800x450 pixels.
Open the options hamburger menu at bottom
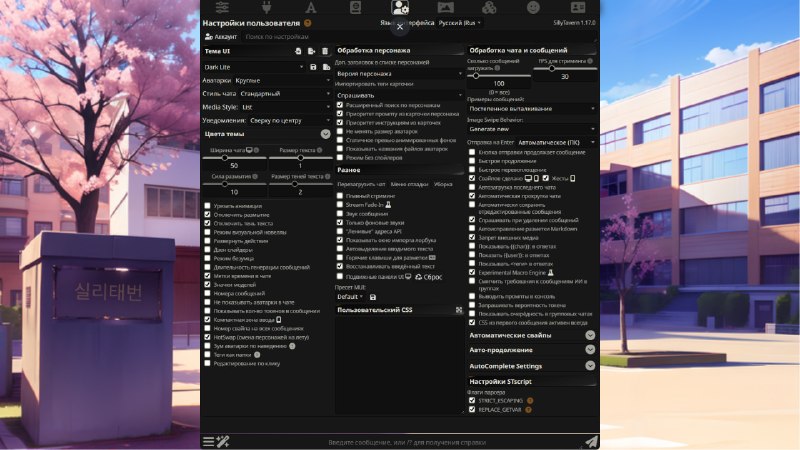click(209, 442)
